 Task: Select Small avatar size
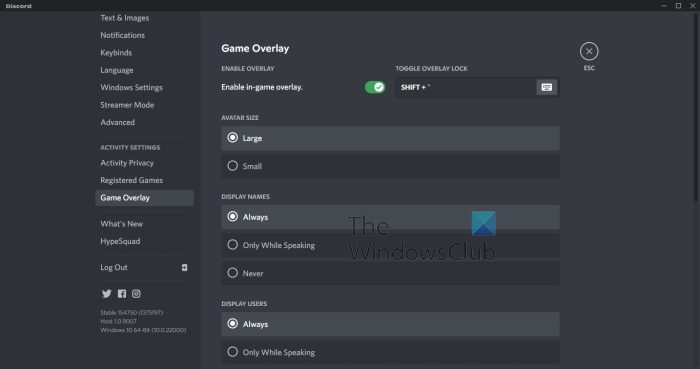click(x=390, y=166)
